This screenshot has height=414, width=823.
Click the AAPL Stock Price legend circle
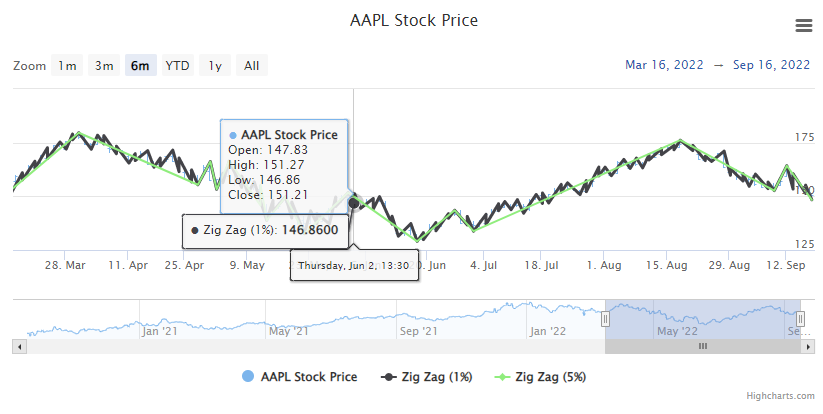pos(247,377)
